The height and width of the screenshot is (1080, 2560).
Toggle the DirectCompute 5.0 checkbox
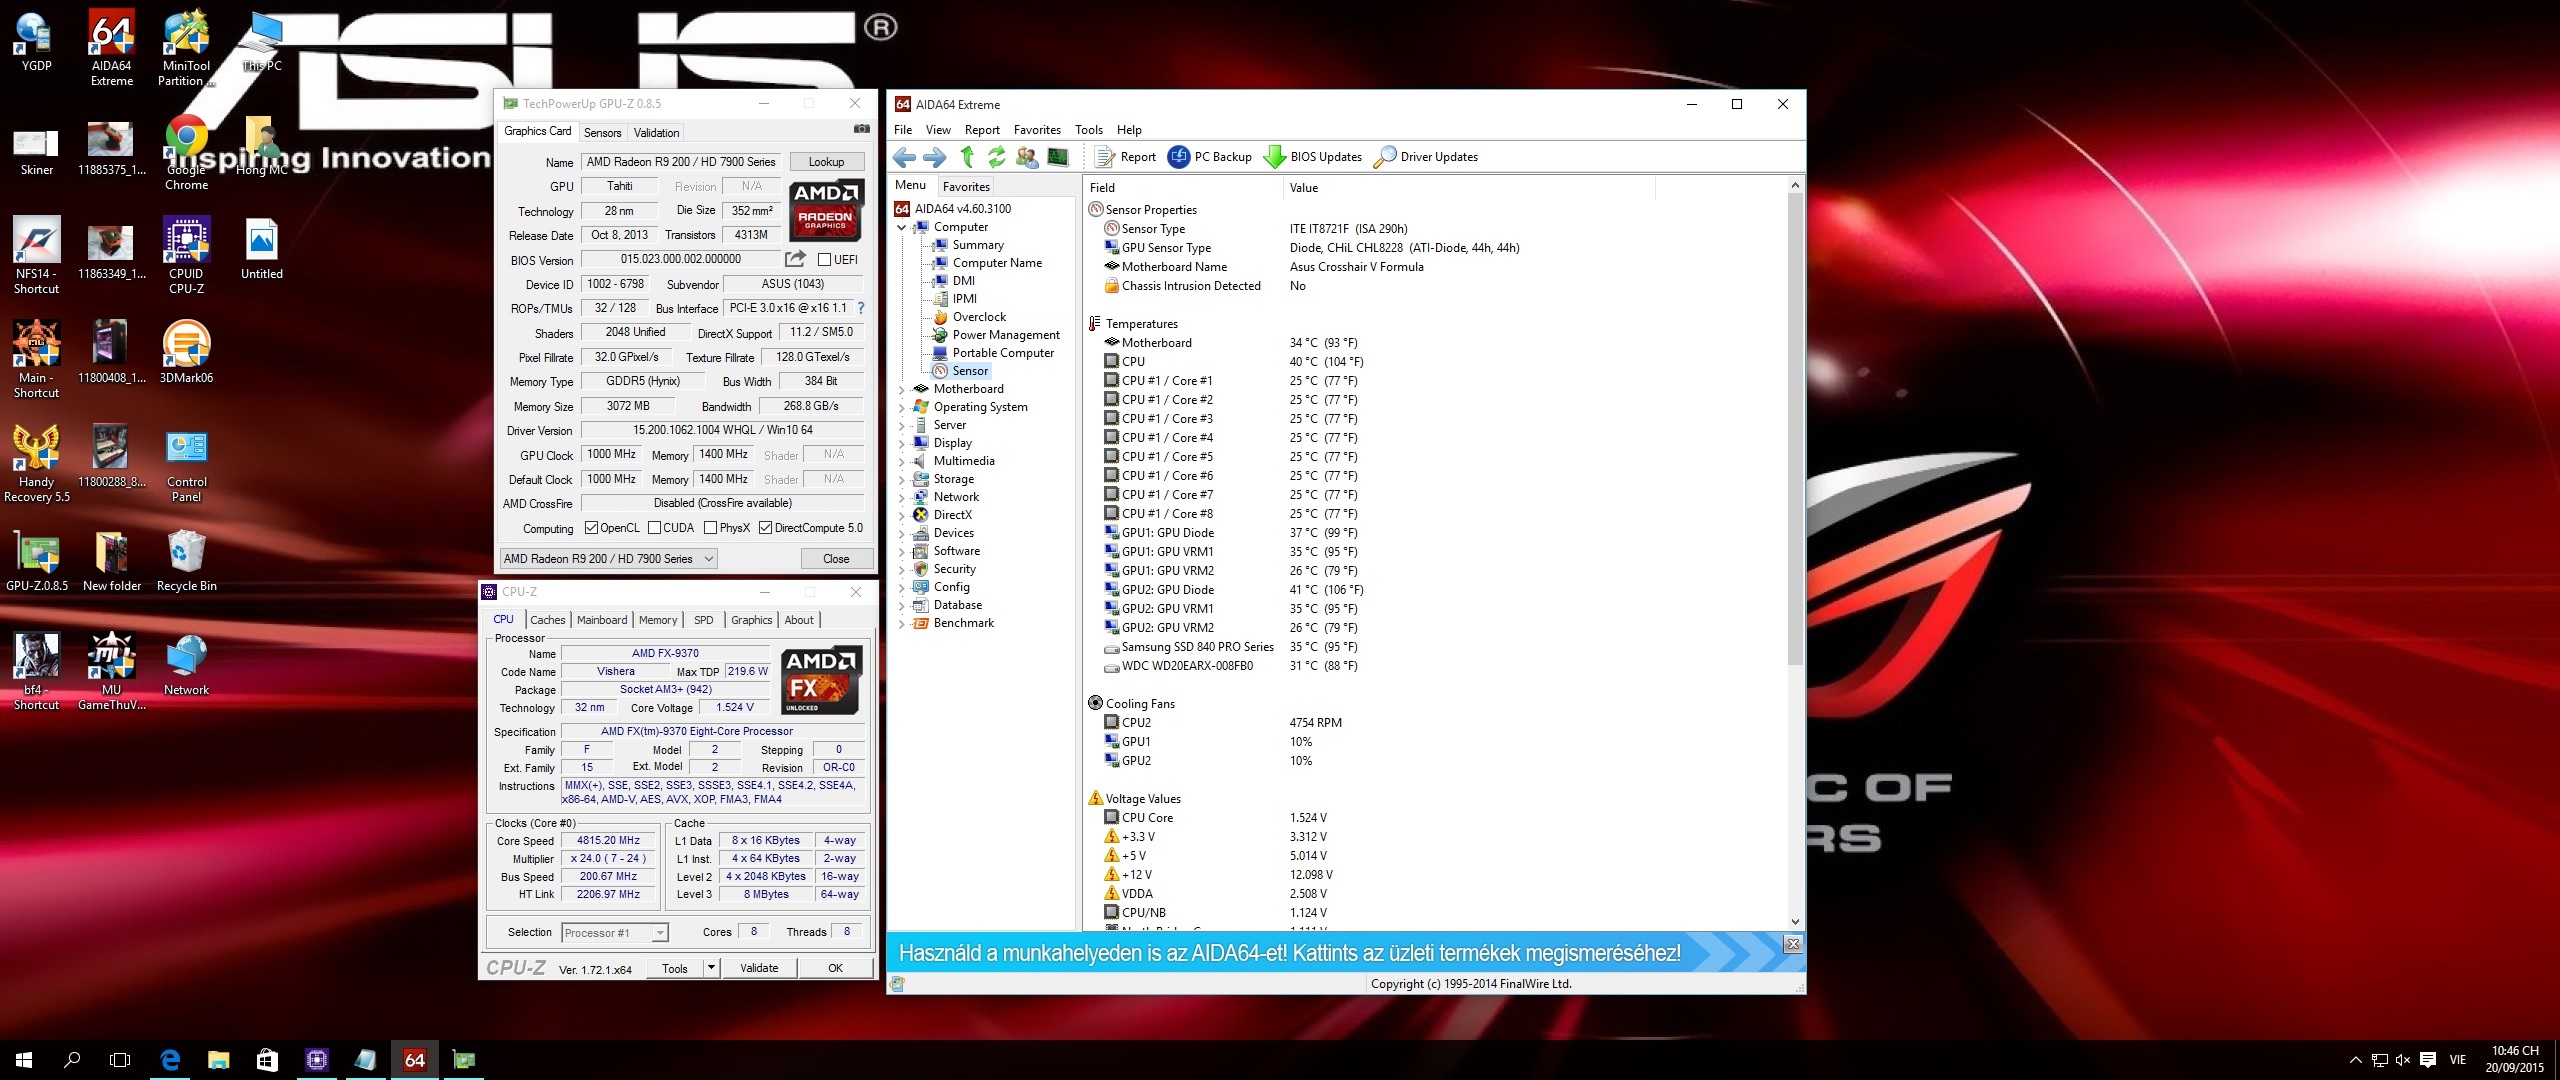pos(765,528)
